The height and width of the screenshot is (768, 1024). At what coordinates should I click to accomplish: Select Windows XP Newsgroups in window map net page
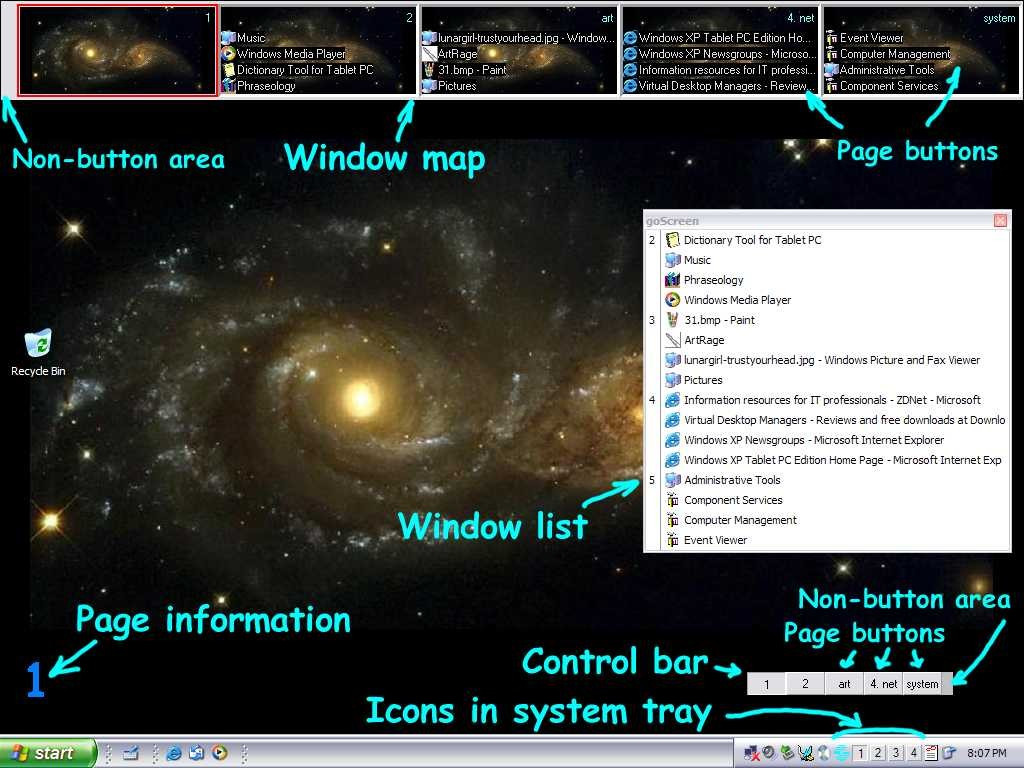720,54
